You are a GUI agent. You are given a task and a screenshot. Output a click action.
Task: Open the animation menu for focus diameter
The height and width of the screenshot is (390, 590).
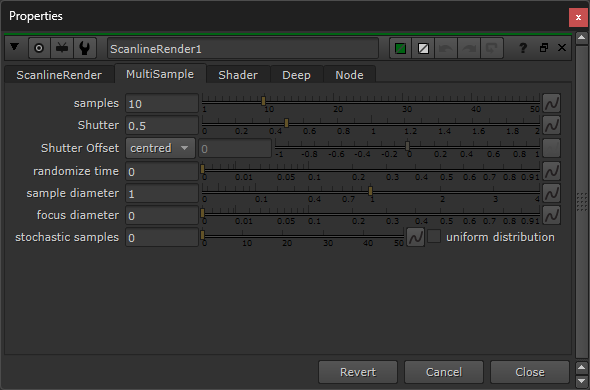[x=551, y=215]
